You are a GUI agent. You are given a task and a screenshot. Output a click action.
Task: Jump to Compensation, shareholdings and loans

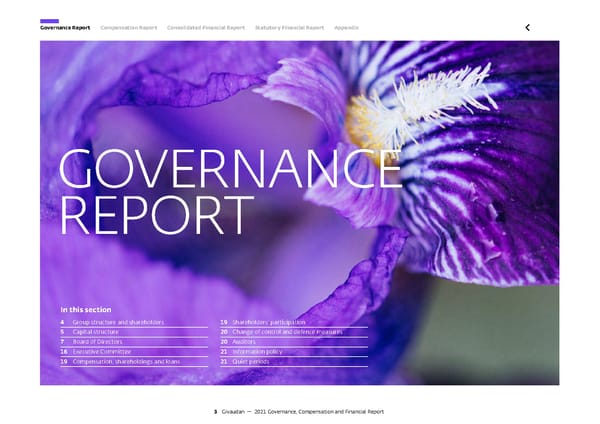tap(134, 362)
